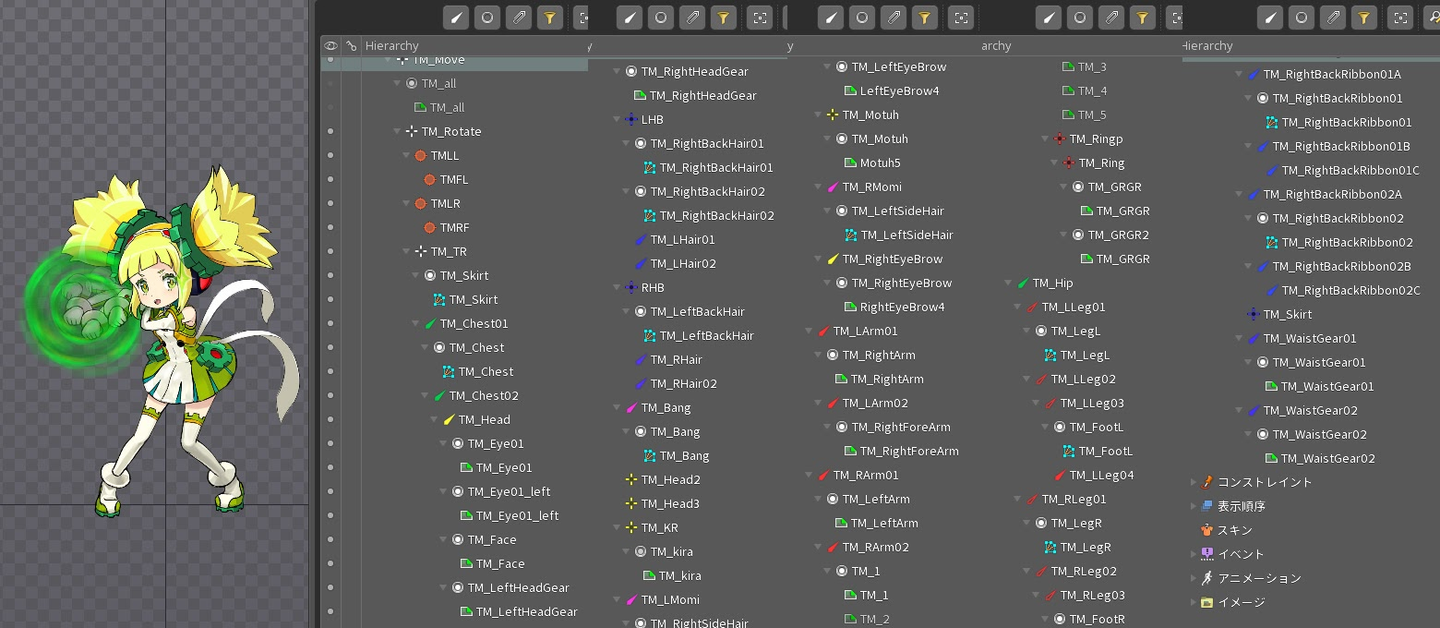Toggle visibility dot for TM_Chest02 row
Screen dimensions: 1440x628
(330, 396)
